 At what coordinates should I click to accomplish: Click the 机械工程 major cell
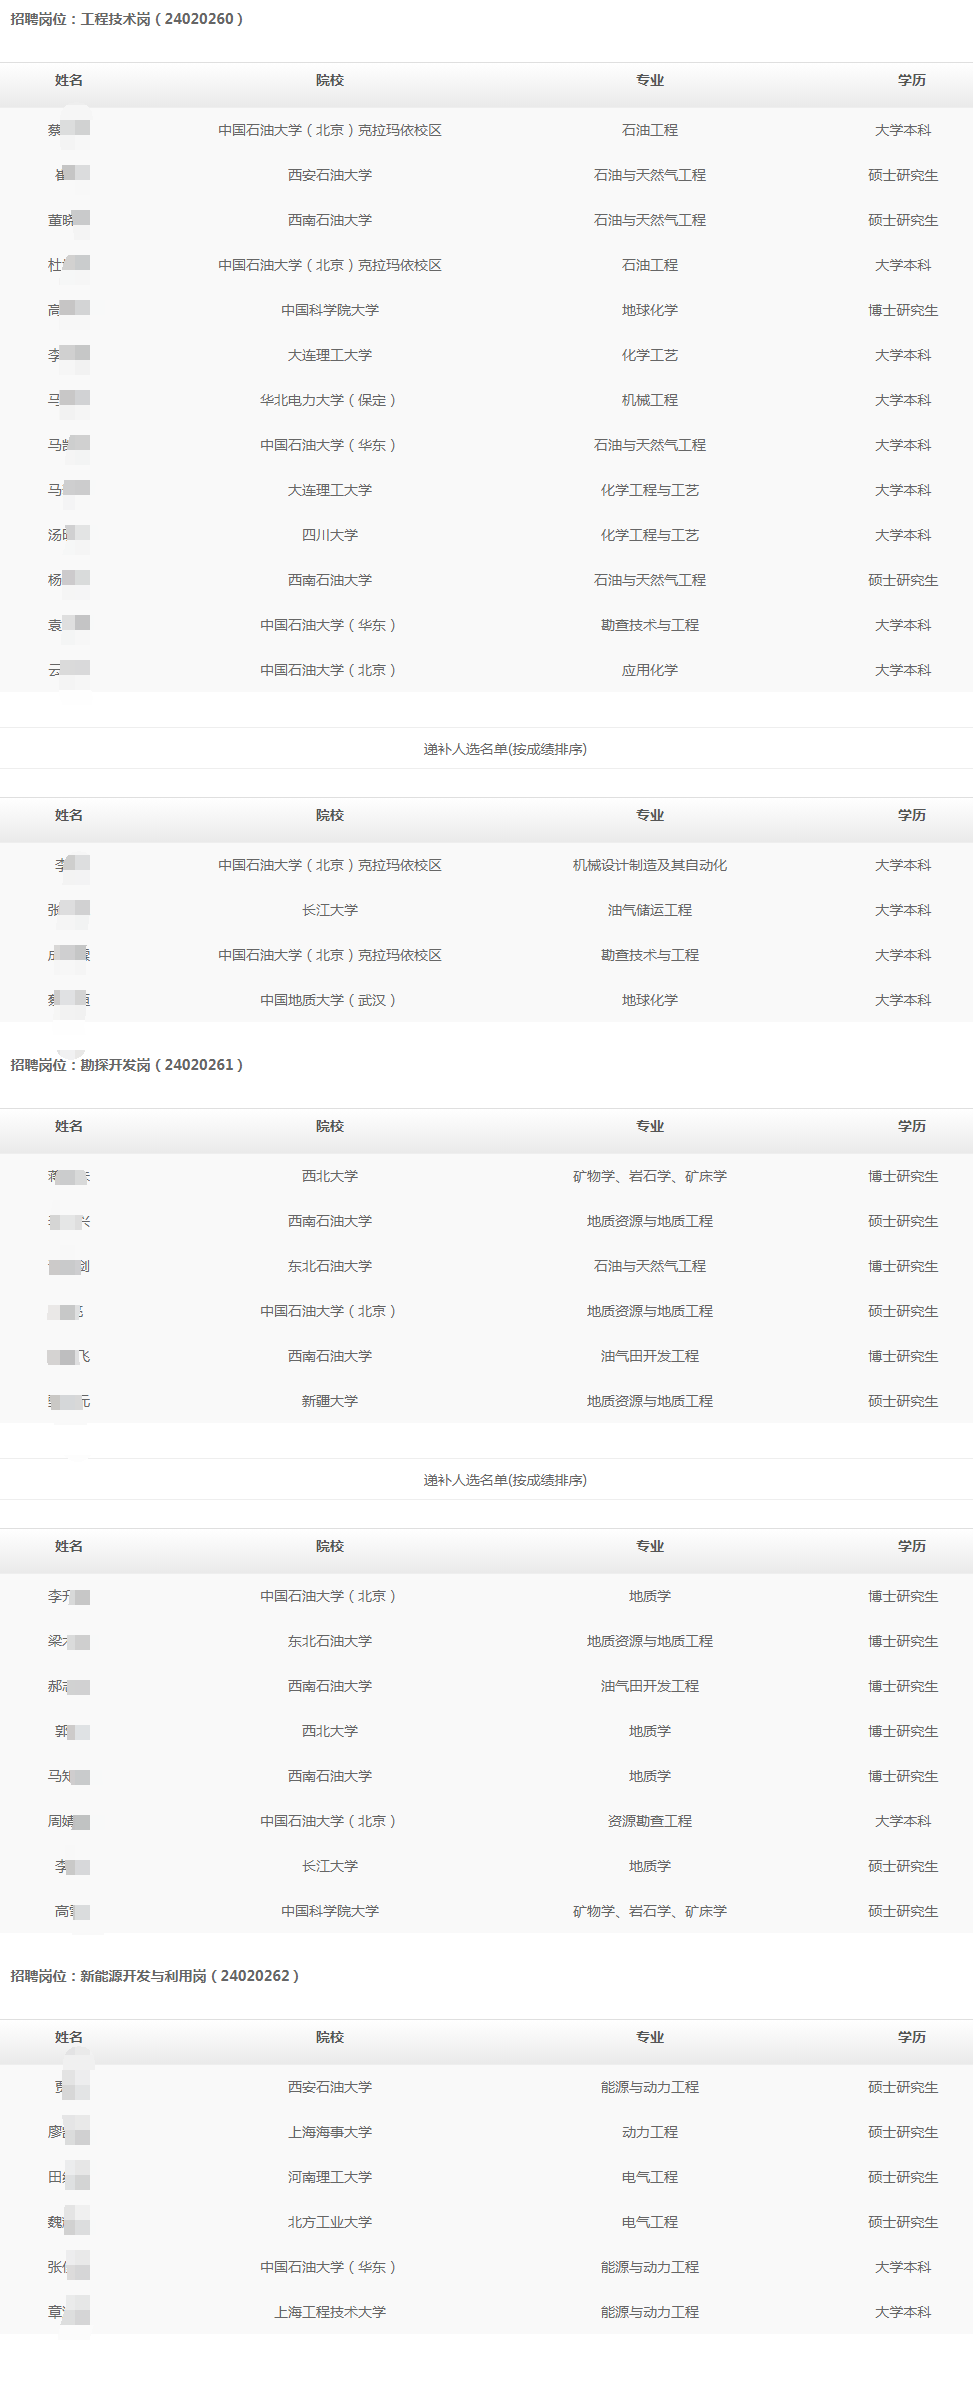coord(649,400)
